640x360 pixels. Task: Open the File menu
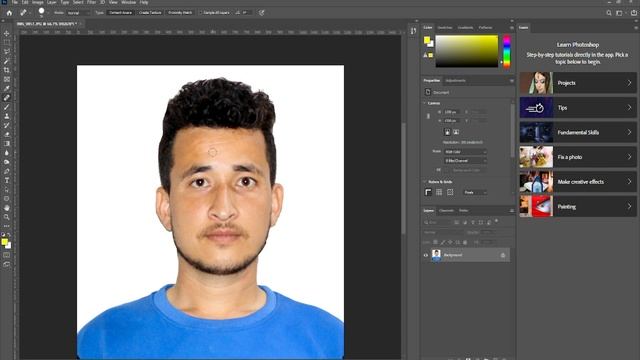15,2
